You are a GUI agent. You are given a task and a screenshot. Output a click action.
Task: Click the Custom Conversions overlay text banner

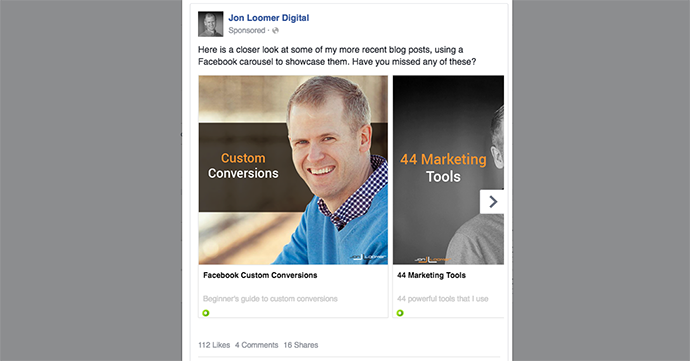click(x=243, y=167)
